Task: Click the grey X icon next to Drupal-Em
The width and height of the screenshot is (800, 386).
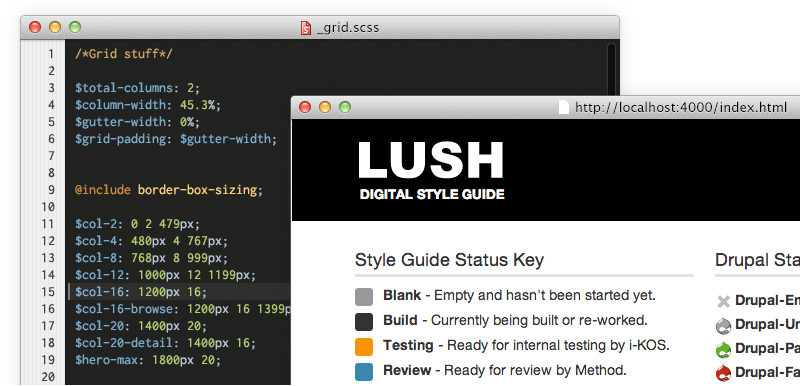Action: click(x=723, y=301)
